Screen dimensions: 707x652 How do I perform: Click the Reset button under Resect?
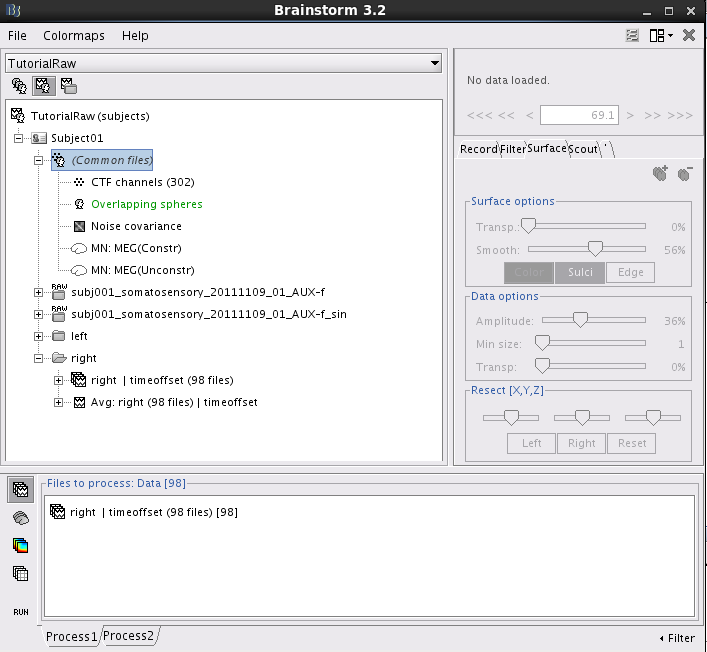[x=631, y=443]
